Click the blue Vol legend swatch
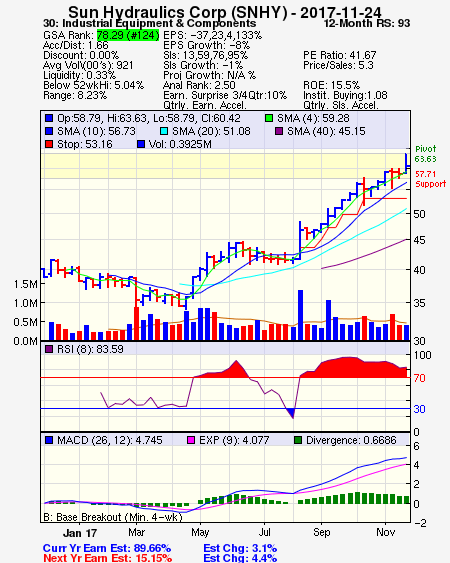The height and width of the screenshot is (563, 450). click(x=141, y=144)
